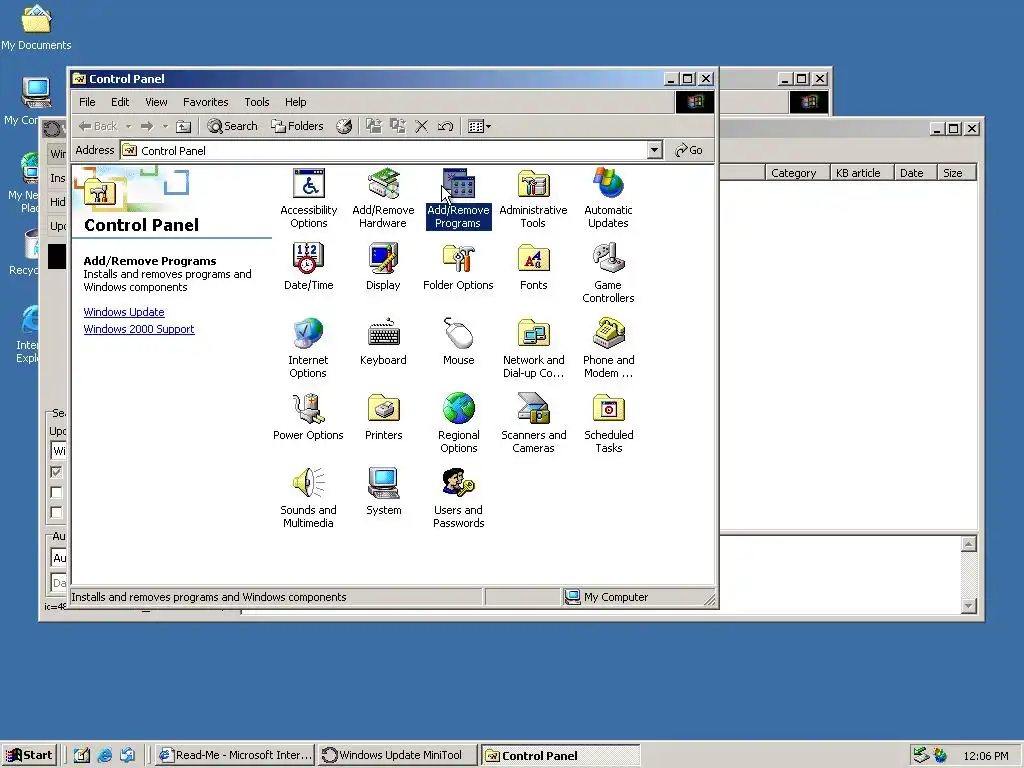1024x768 pixels.
Task: Select My Documents desktop icon
Action: tap(36, 27)
